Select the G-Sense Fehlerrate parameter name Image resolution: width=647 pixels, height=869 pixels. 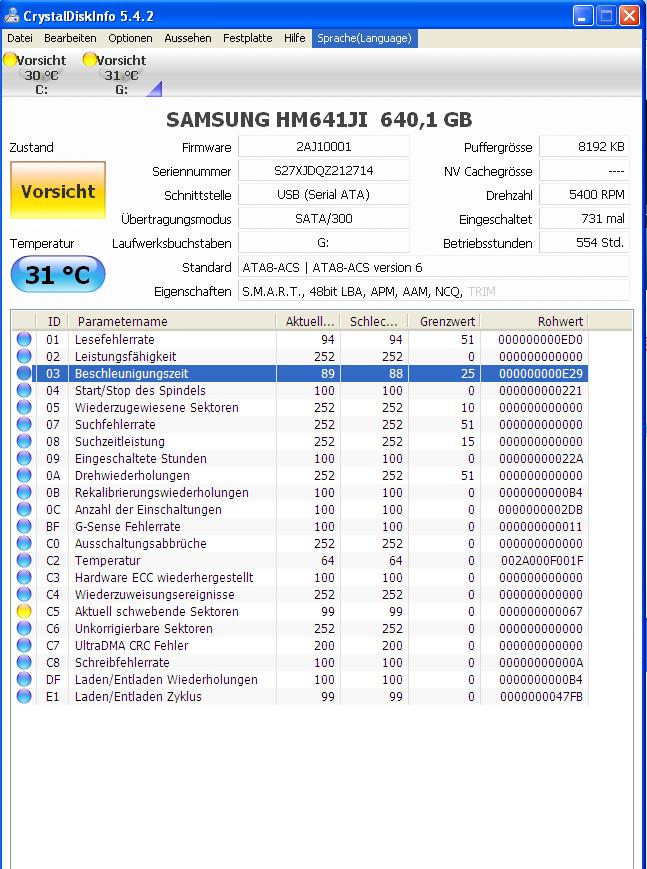coord(128,526)
